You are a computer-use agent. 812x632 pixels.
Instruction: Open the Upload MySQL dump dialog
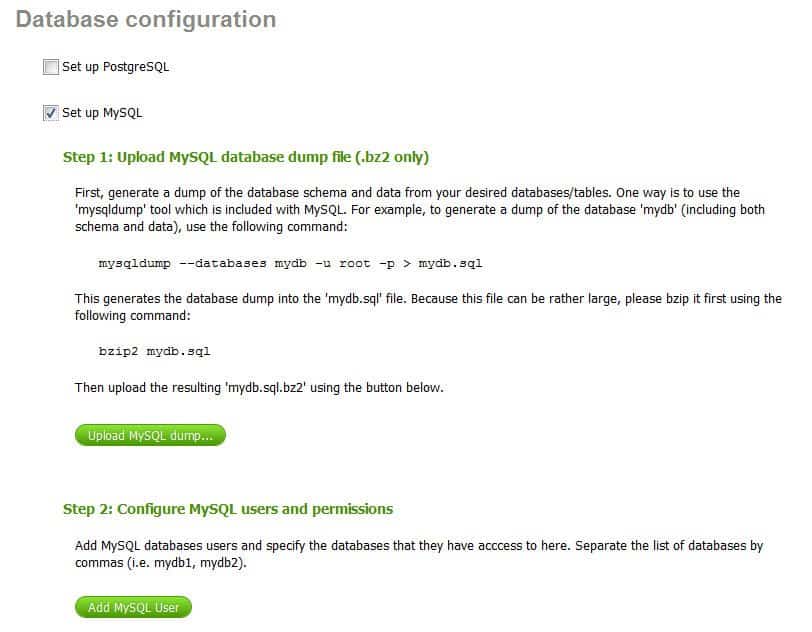[150, 435]
